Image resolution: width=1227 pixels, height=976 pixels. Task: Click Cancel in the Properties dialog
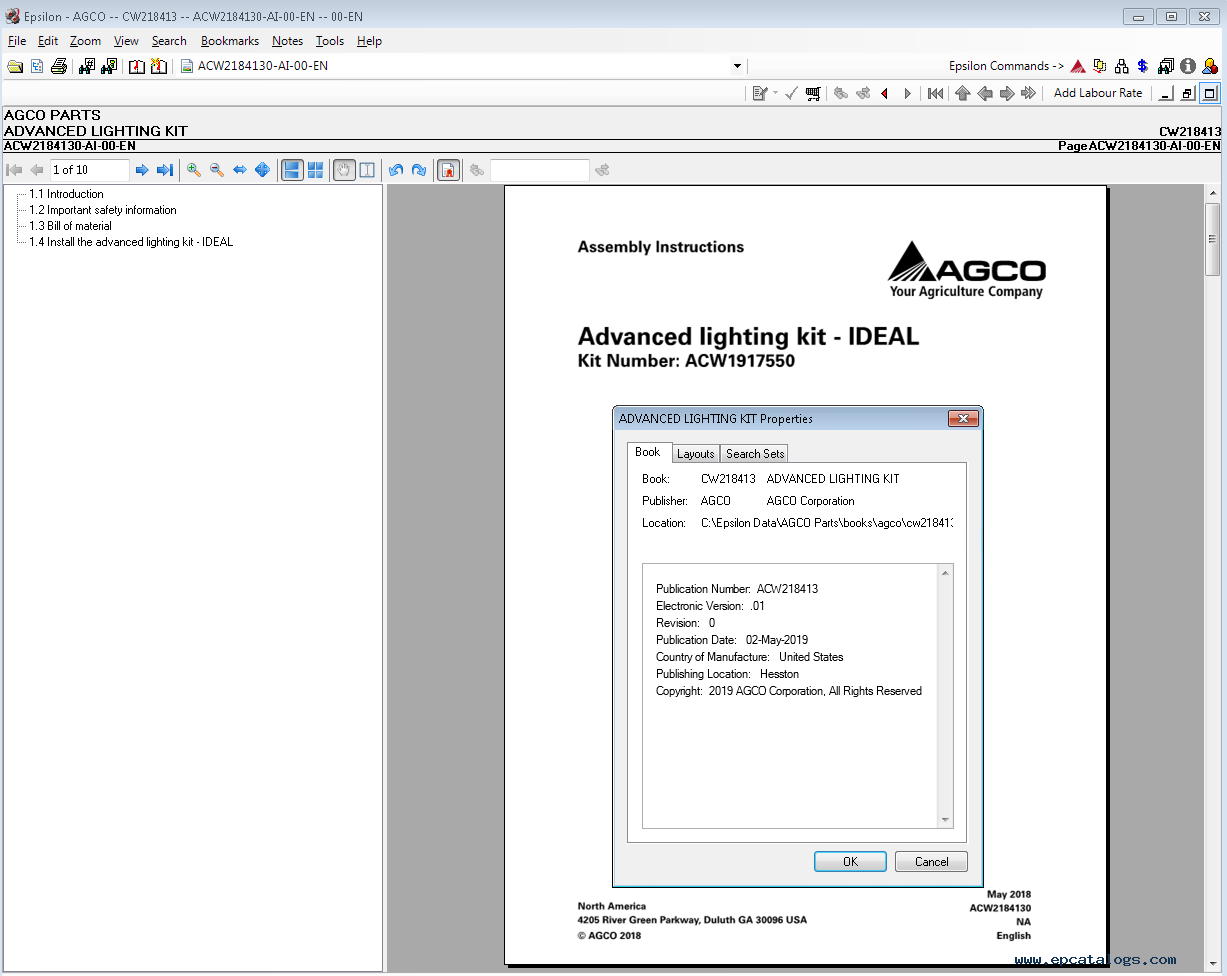(x=931, y=861)
